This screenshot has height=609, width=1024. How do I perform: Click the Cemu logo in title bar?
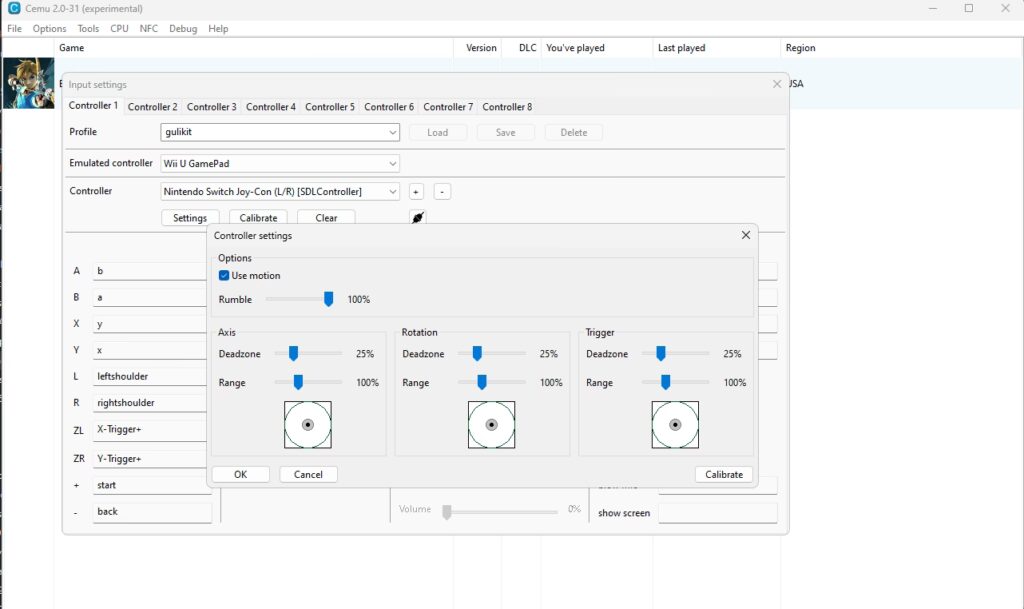(14, 8)
